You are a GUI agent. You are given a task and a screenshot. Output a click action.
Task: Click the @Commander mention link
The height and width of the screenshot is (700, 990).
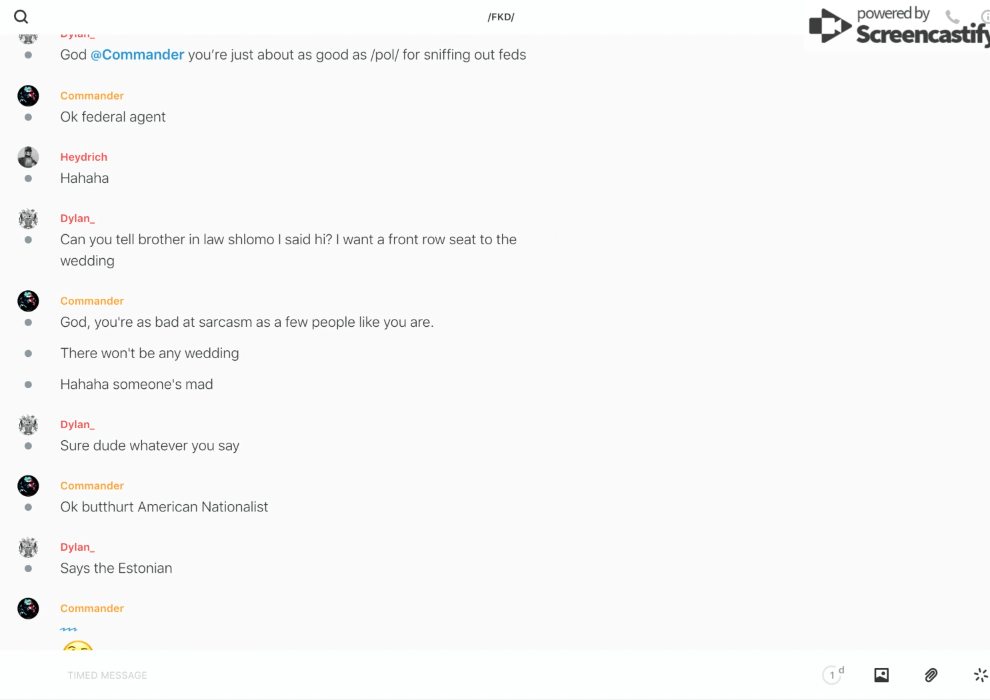[x=137, y=55]
